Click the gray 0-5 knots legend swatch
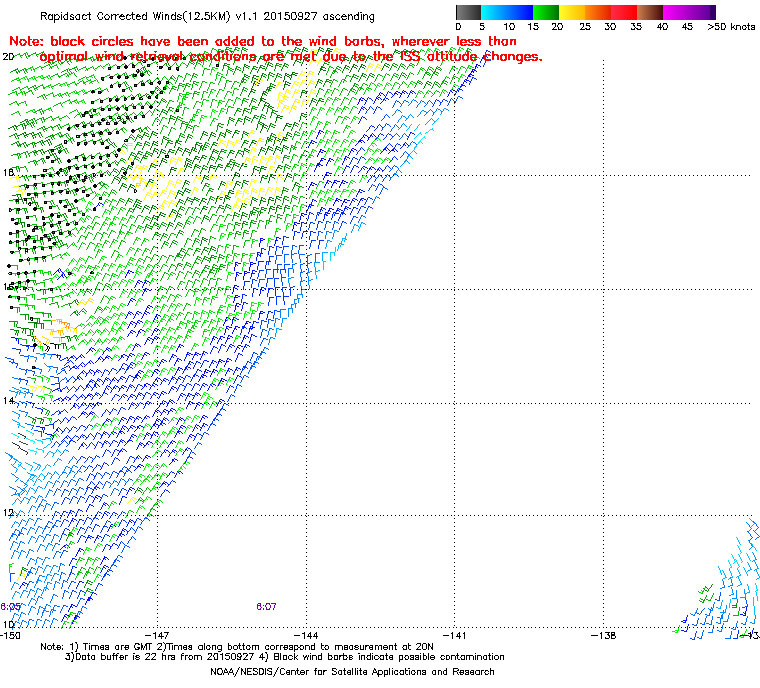760x688 pixels. 468,12
